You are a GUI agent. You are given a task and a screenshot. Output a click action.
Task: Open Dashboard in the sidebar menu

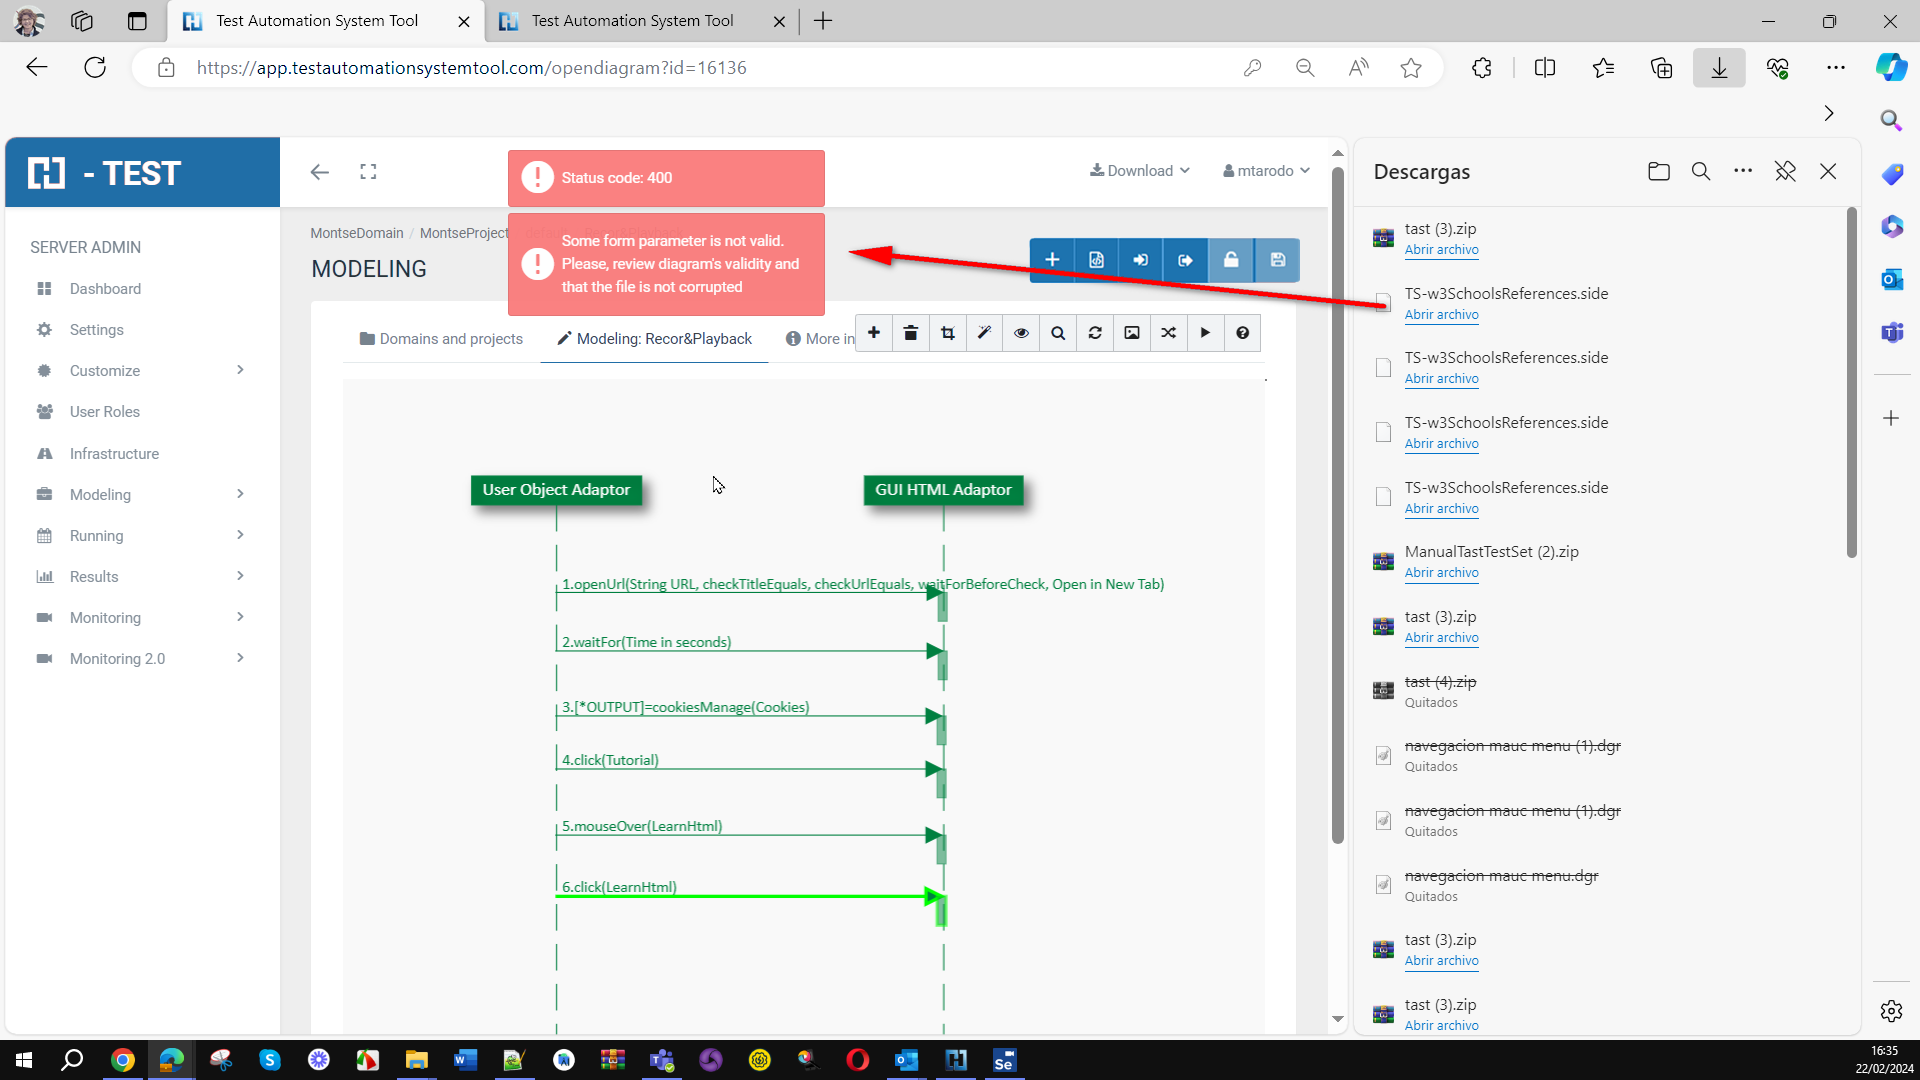tap(105, 289)
